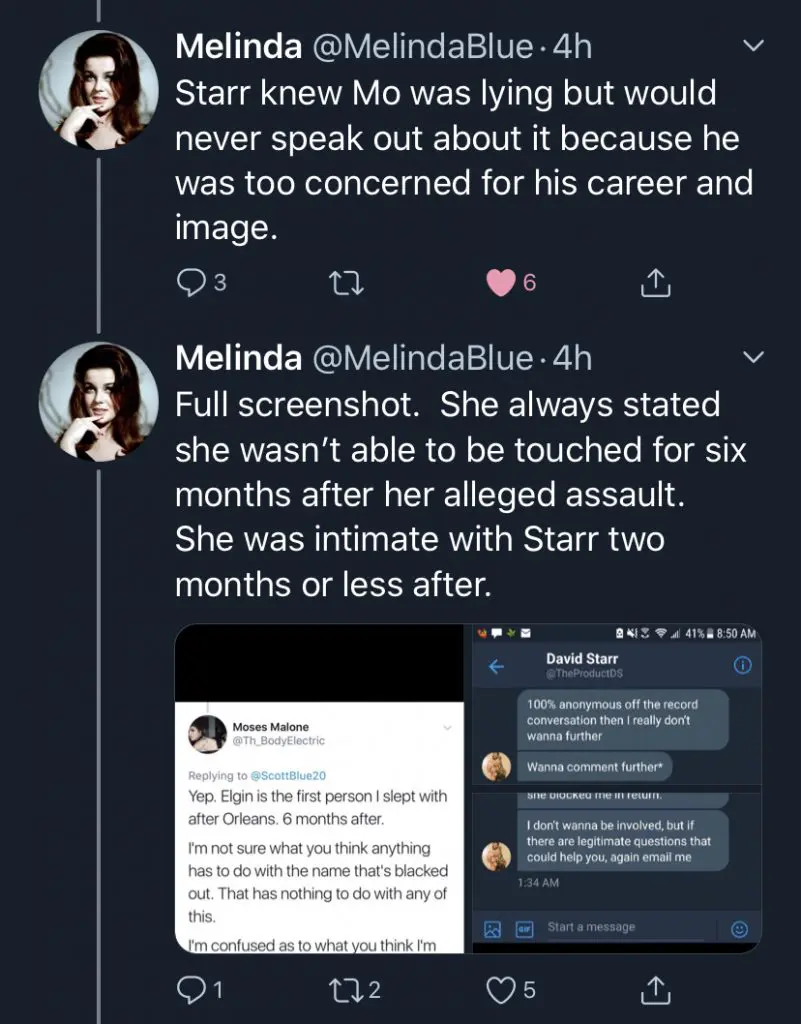Retweet the first tweet about Starr
801x1024 pixels.
point(345,283)
